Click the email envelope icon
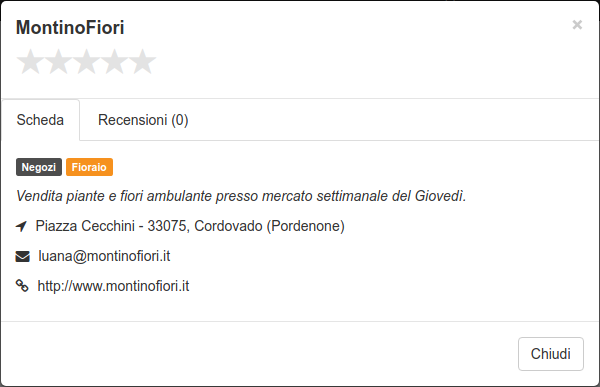Viewport: 600px width, 387px height. point(22,256)
